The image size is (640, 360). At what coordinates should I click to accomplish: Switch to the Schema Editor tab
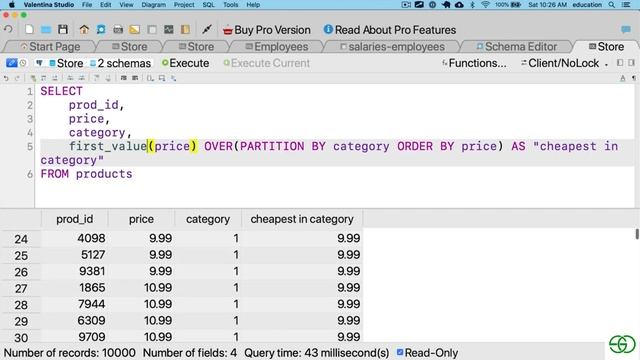point(516,47)
